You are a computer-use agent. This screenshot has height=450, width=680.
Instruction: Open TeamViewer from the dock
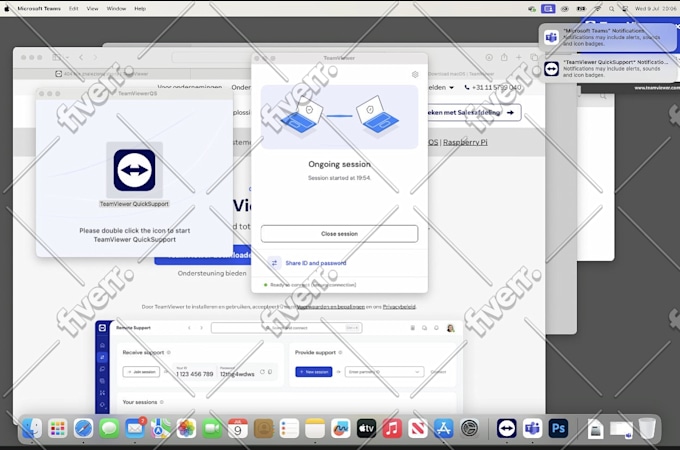(507, 429)
